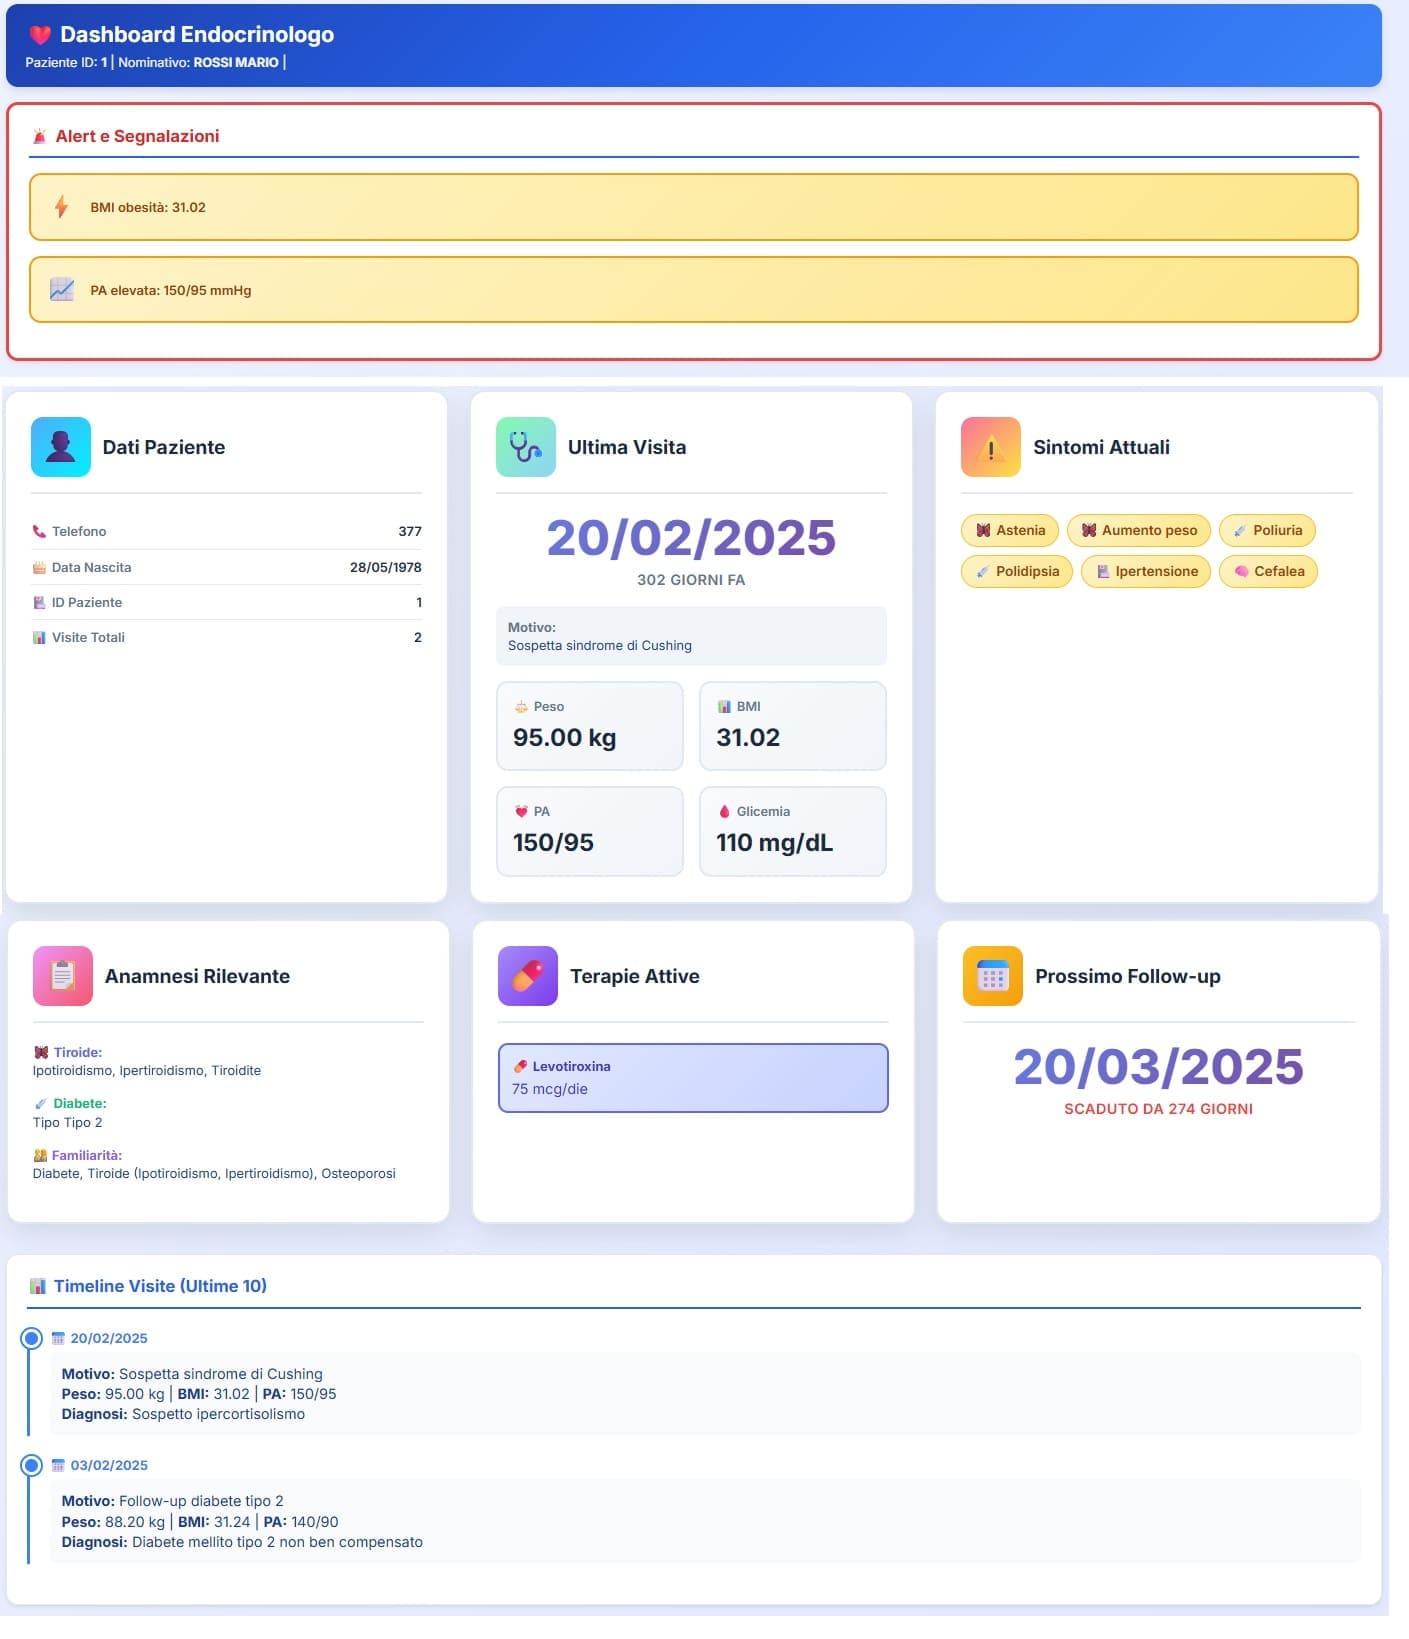Click the Peso 95.00 kg tile

590,726
